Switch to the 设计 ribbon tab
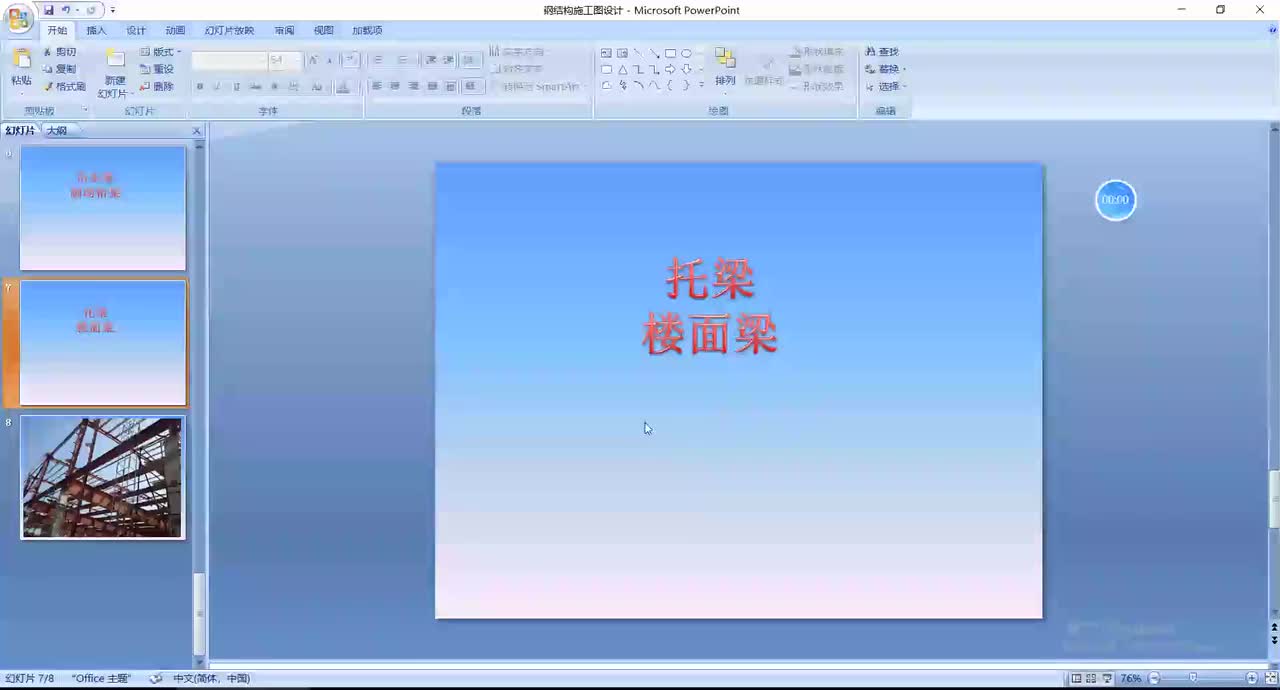The height and width of the screenshot is (690, 1280). tap(136, 30)
